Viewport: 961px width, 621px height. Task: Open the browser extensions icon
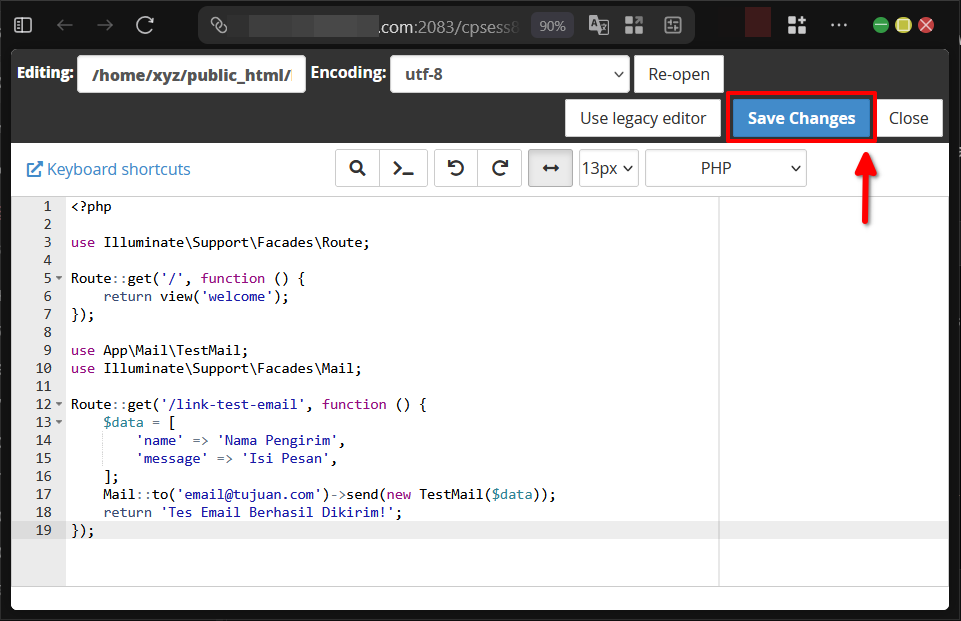click(x=797, y=25)
